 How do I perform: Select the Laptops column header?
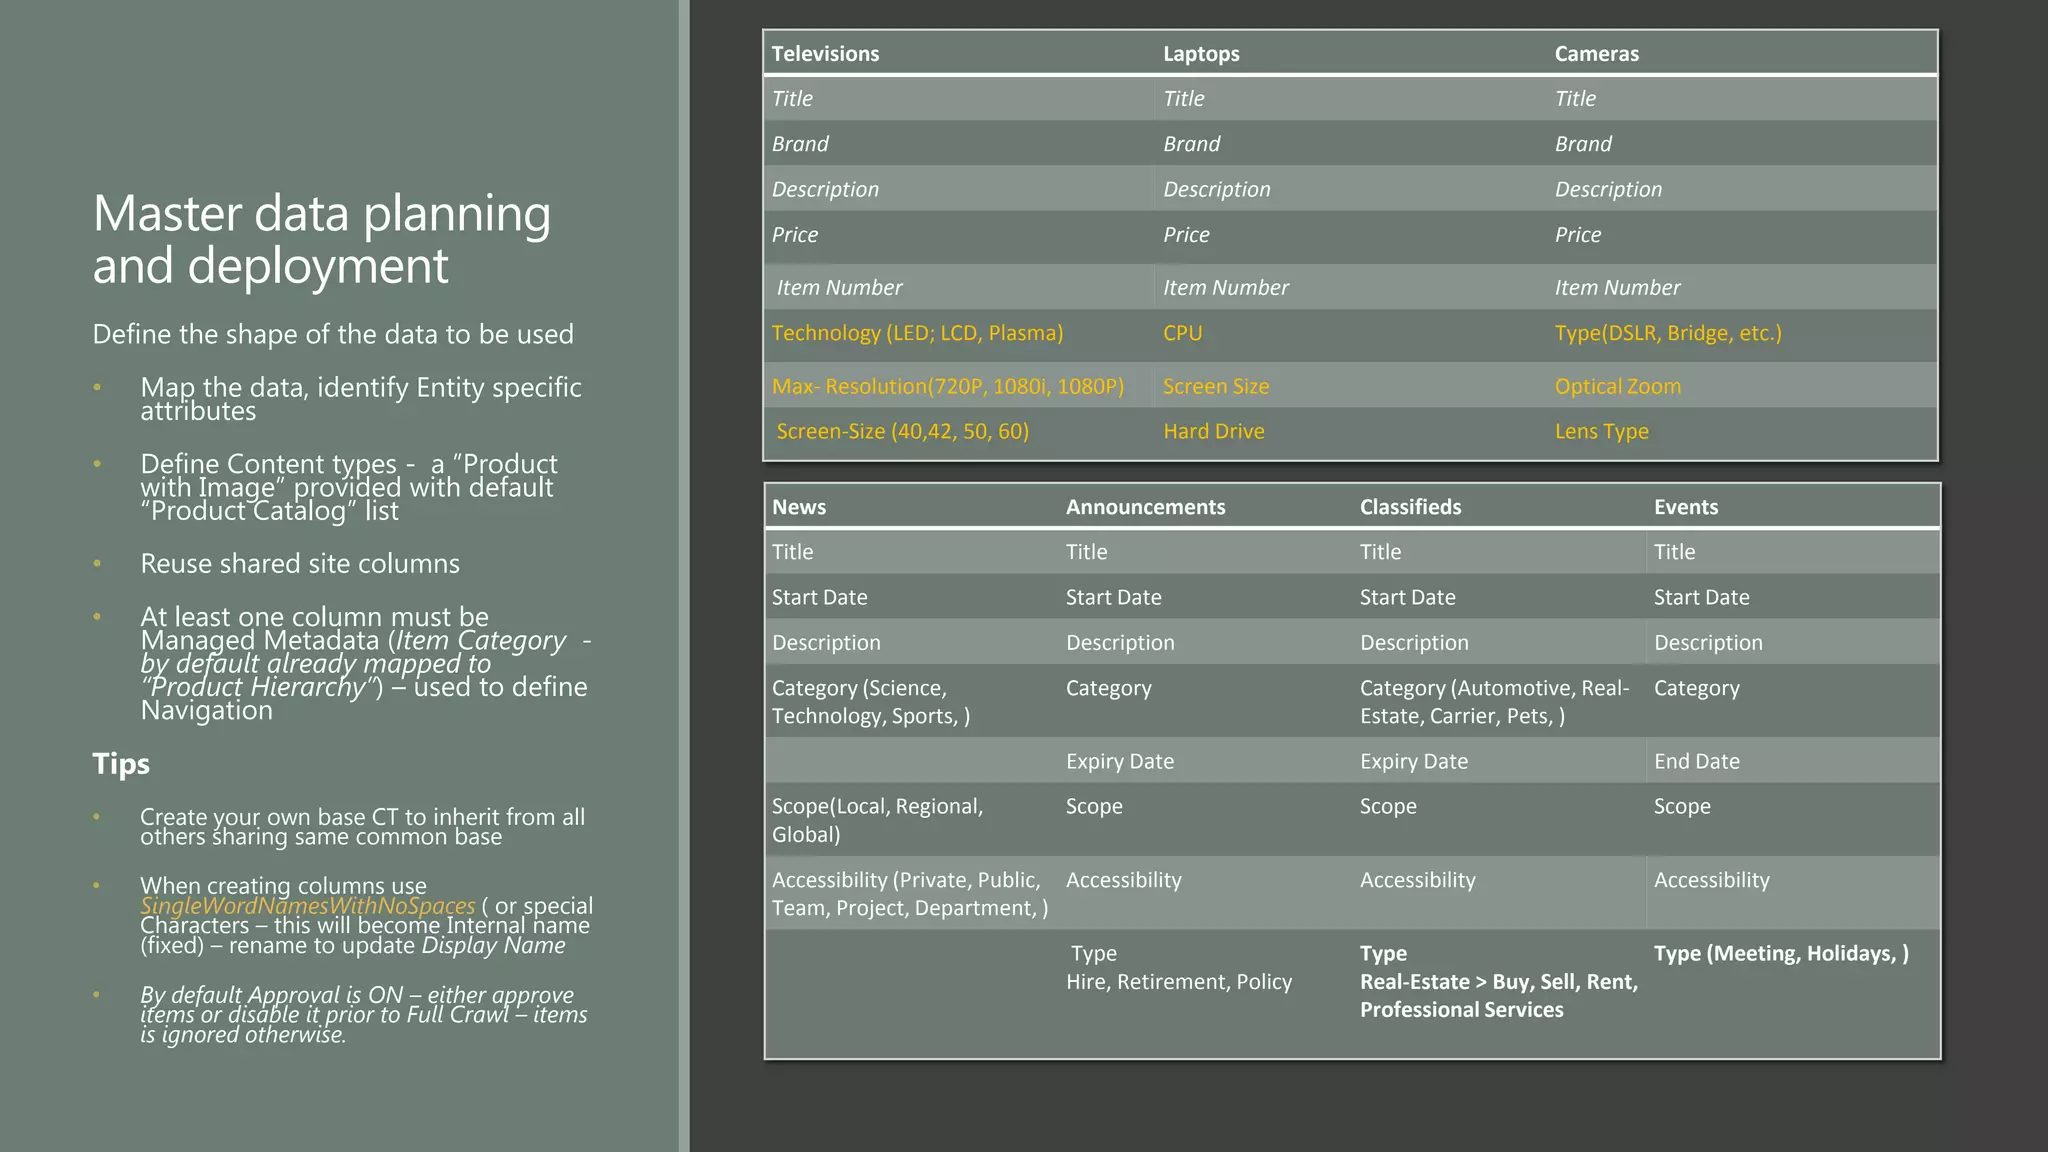tap(1201, 54)
